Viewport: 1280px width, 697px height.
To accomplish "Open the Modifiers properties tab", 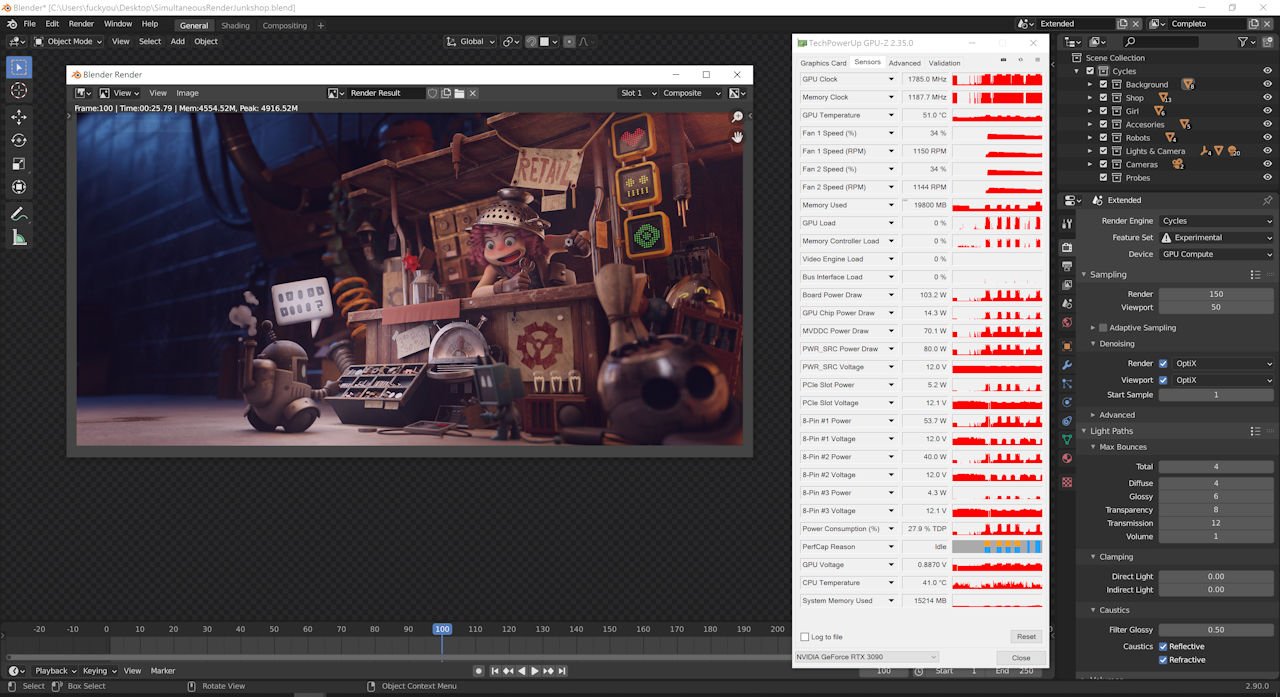I will tap(1067, 365).
